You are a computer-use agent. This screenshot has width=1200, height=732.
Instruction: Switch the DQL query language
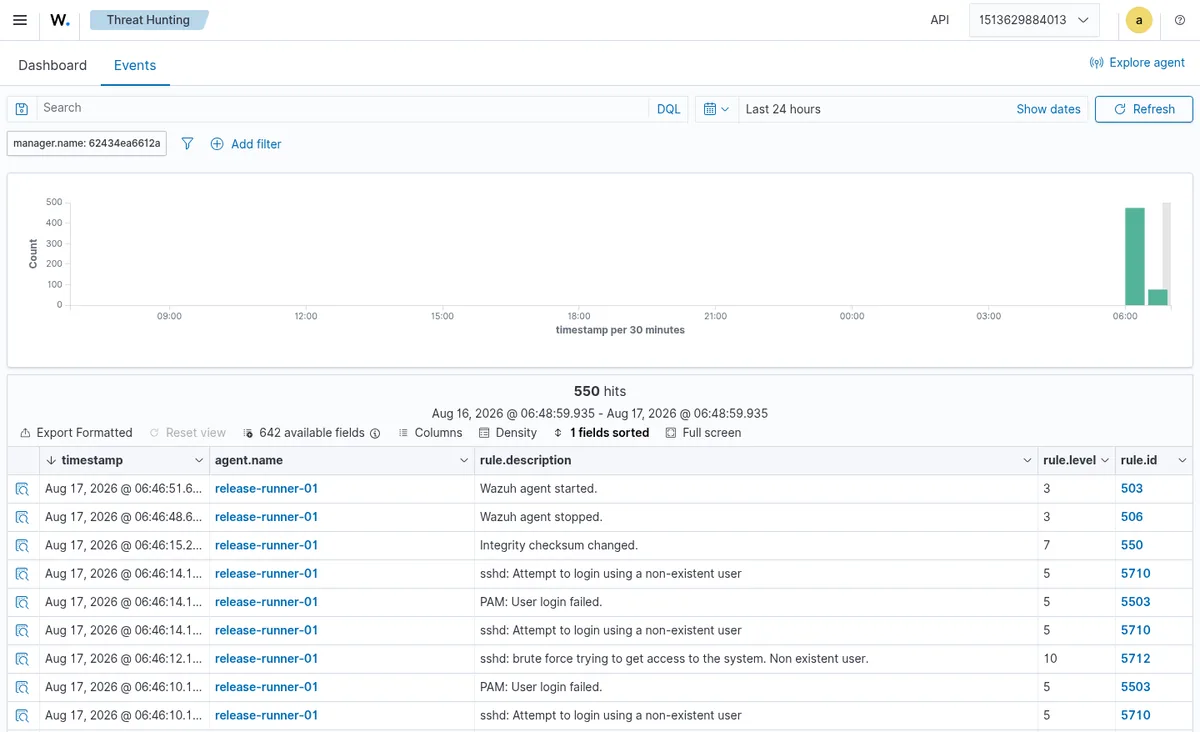click(668, 109)
